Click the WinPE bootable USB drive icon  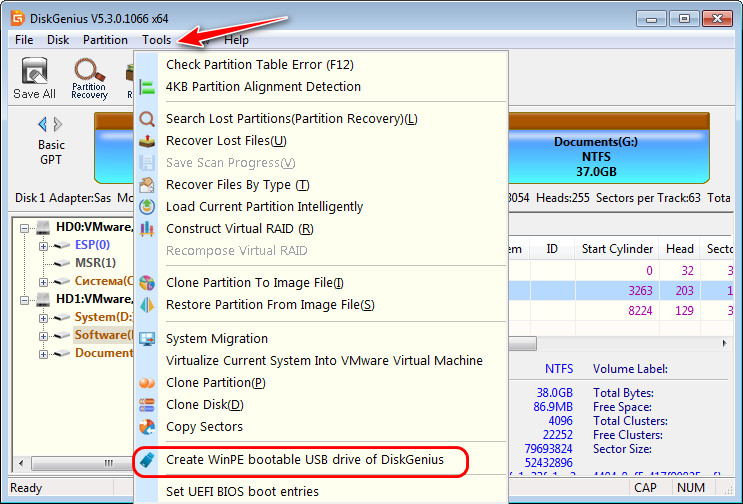147,459
